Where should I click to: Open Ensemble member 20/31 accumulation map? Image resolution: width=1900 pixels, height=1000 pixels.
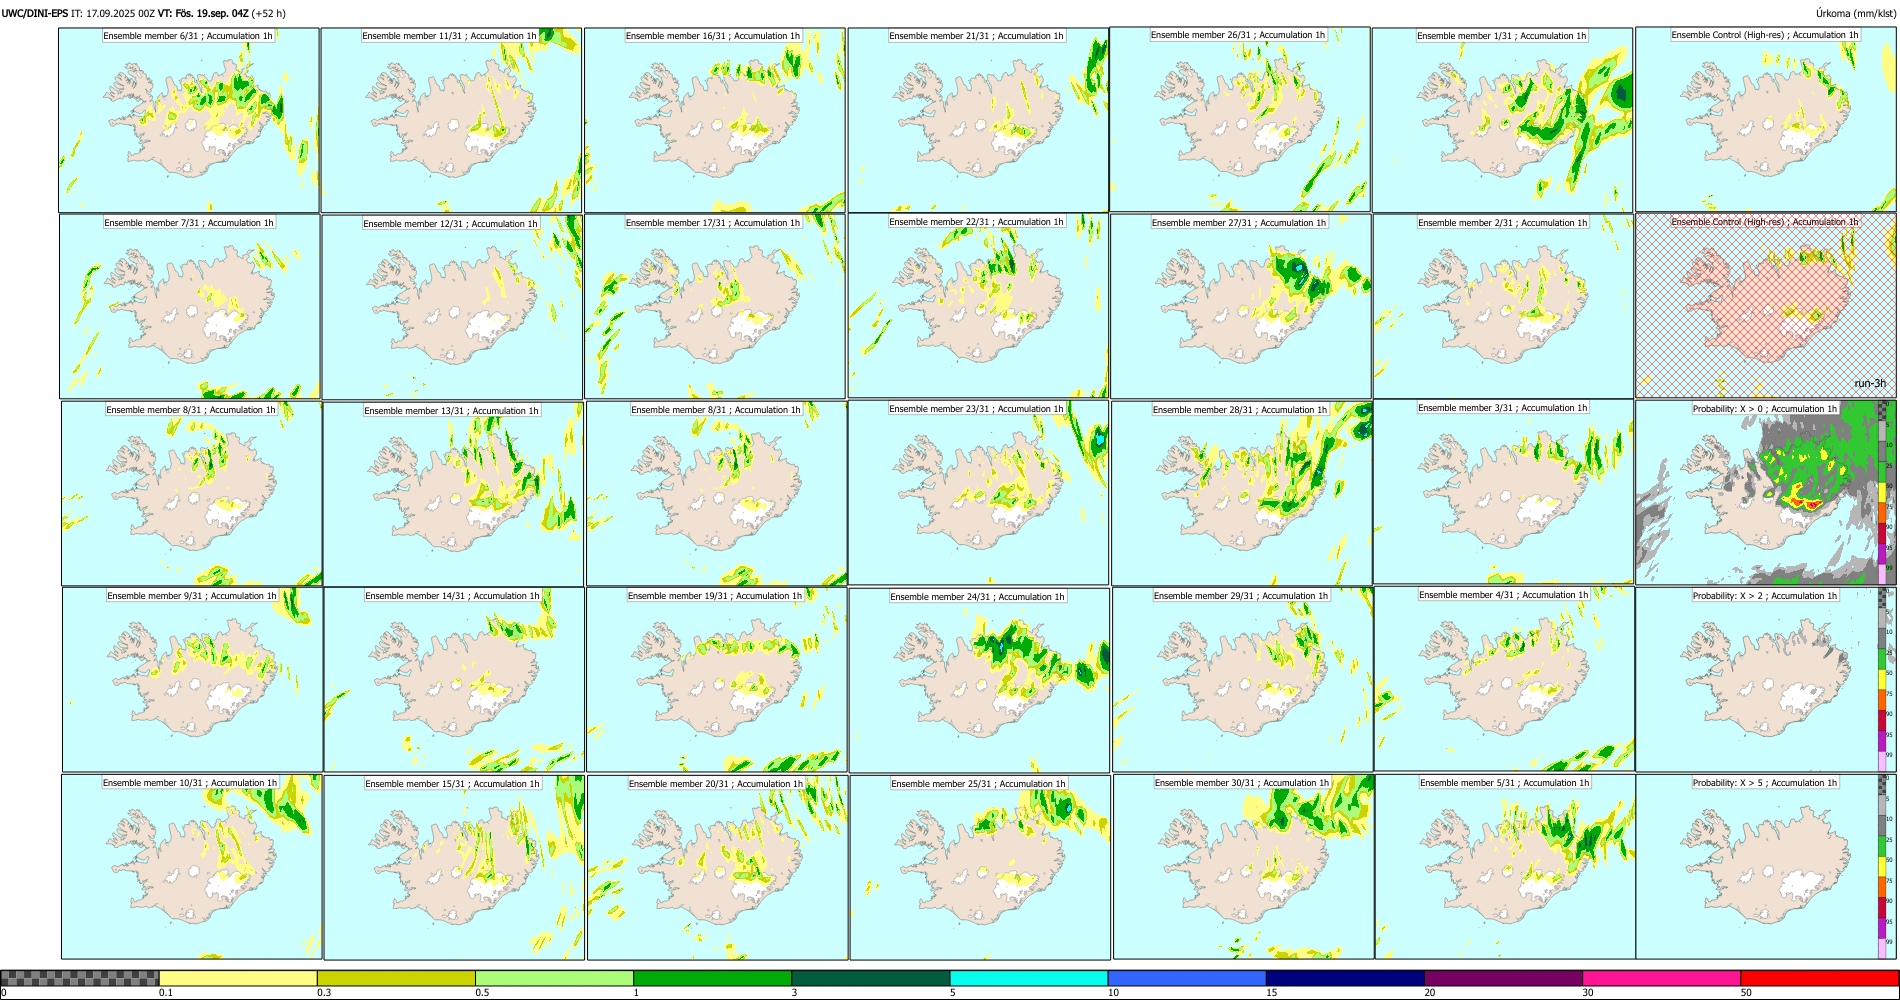718,868
